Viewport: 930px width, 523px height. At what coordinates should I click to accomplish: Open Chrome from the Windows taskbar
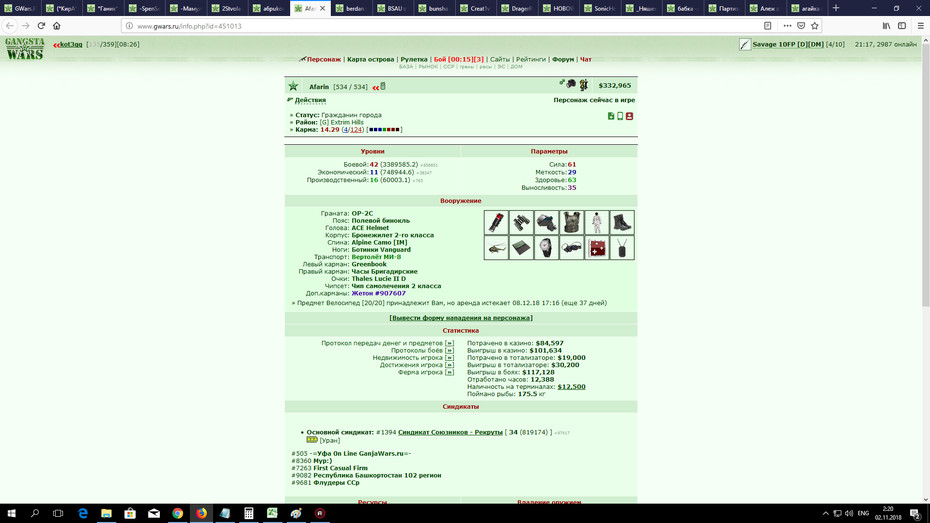pyautogui.click(x=177, y=514)
